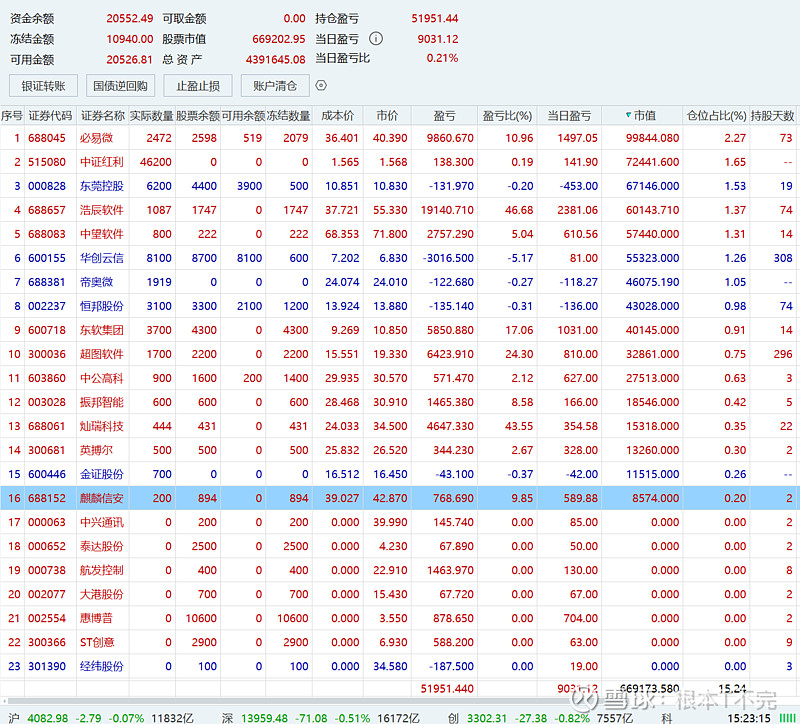The width and height of the screenshot is (800, 724).
Task: Sort by 序号 column header
Action: (12, 116)
